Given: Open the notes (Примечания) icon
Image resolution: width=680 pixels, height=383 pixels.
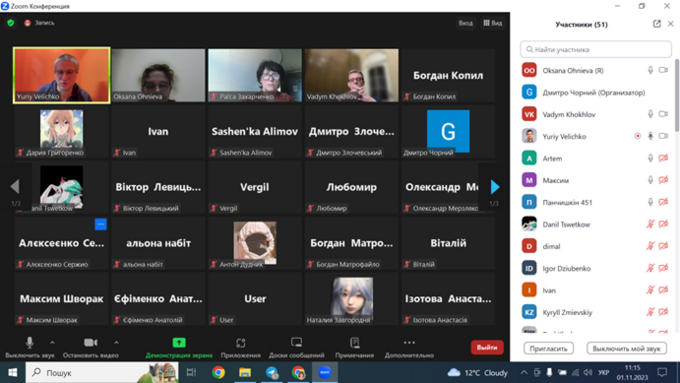Looking at the screenshot, I should tap(354, 343).
